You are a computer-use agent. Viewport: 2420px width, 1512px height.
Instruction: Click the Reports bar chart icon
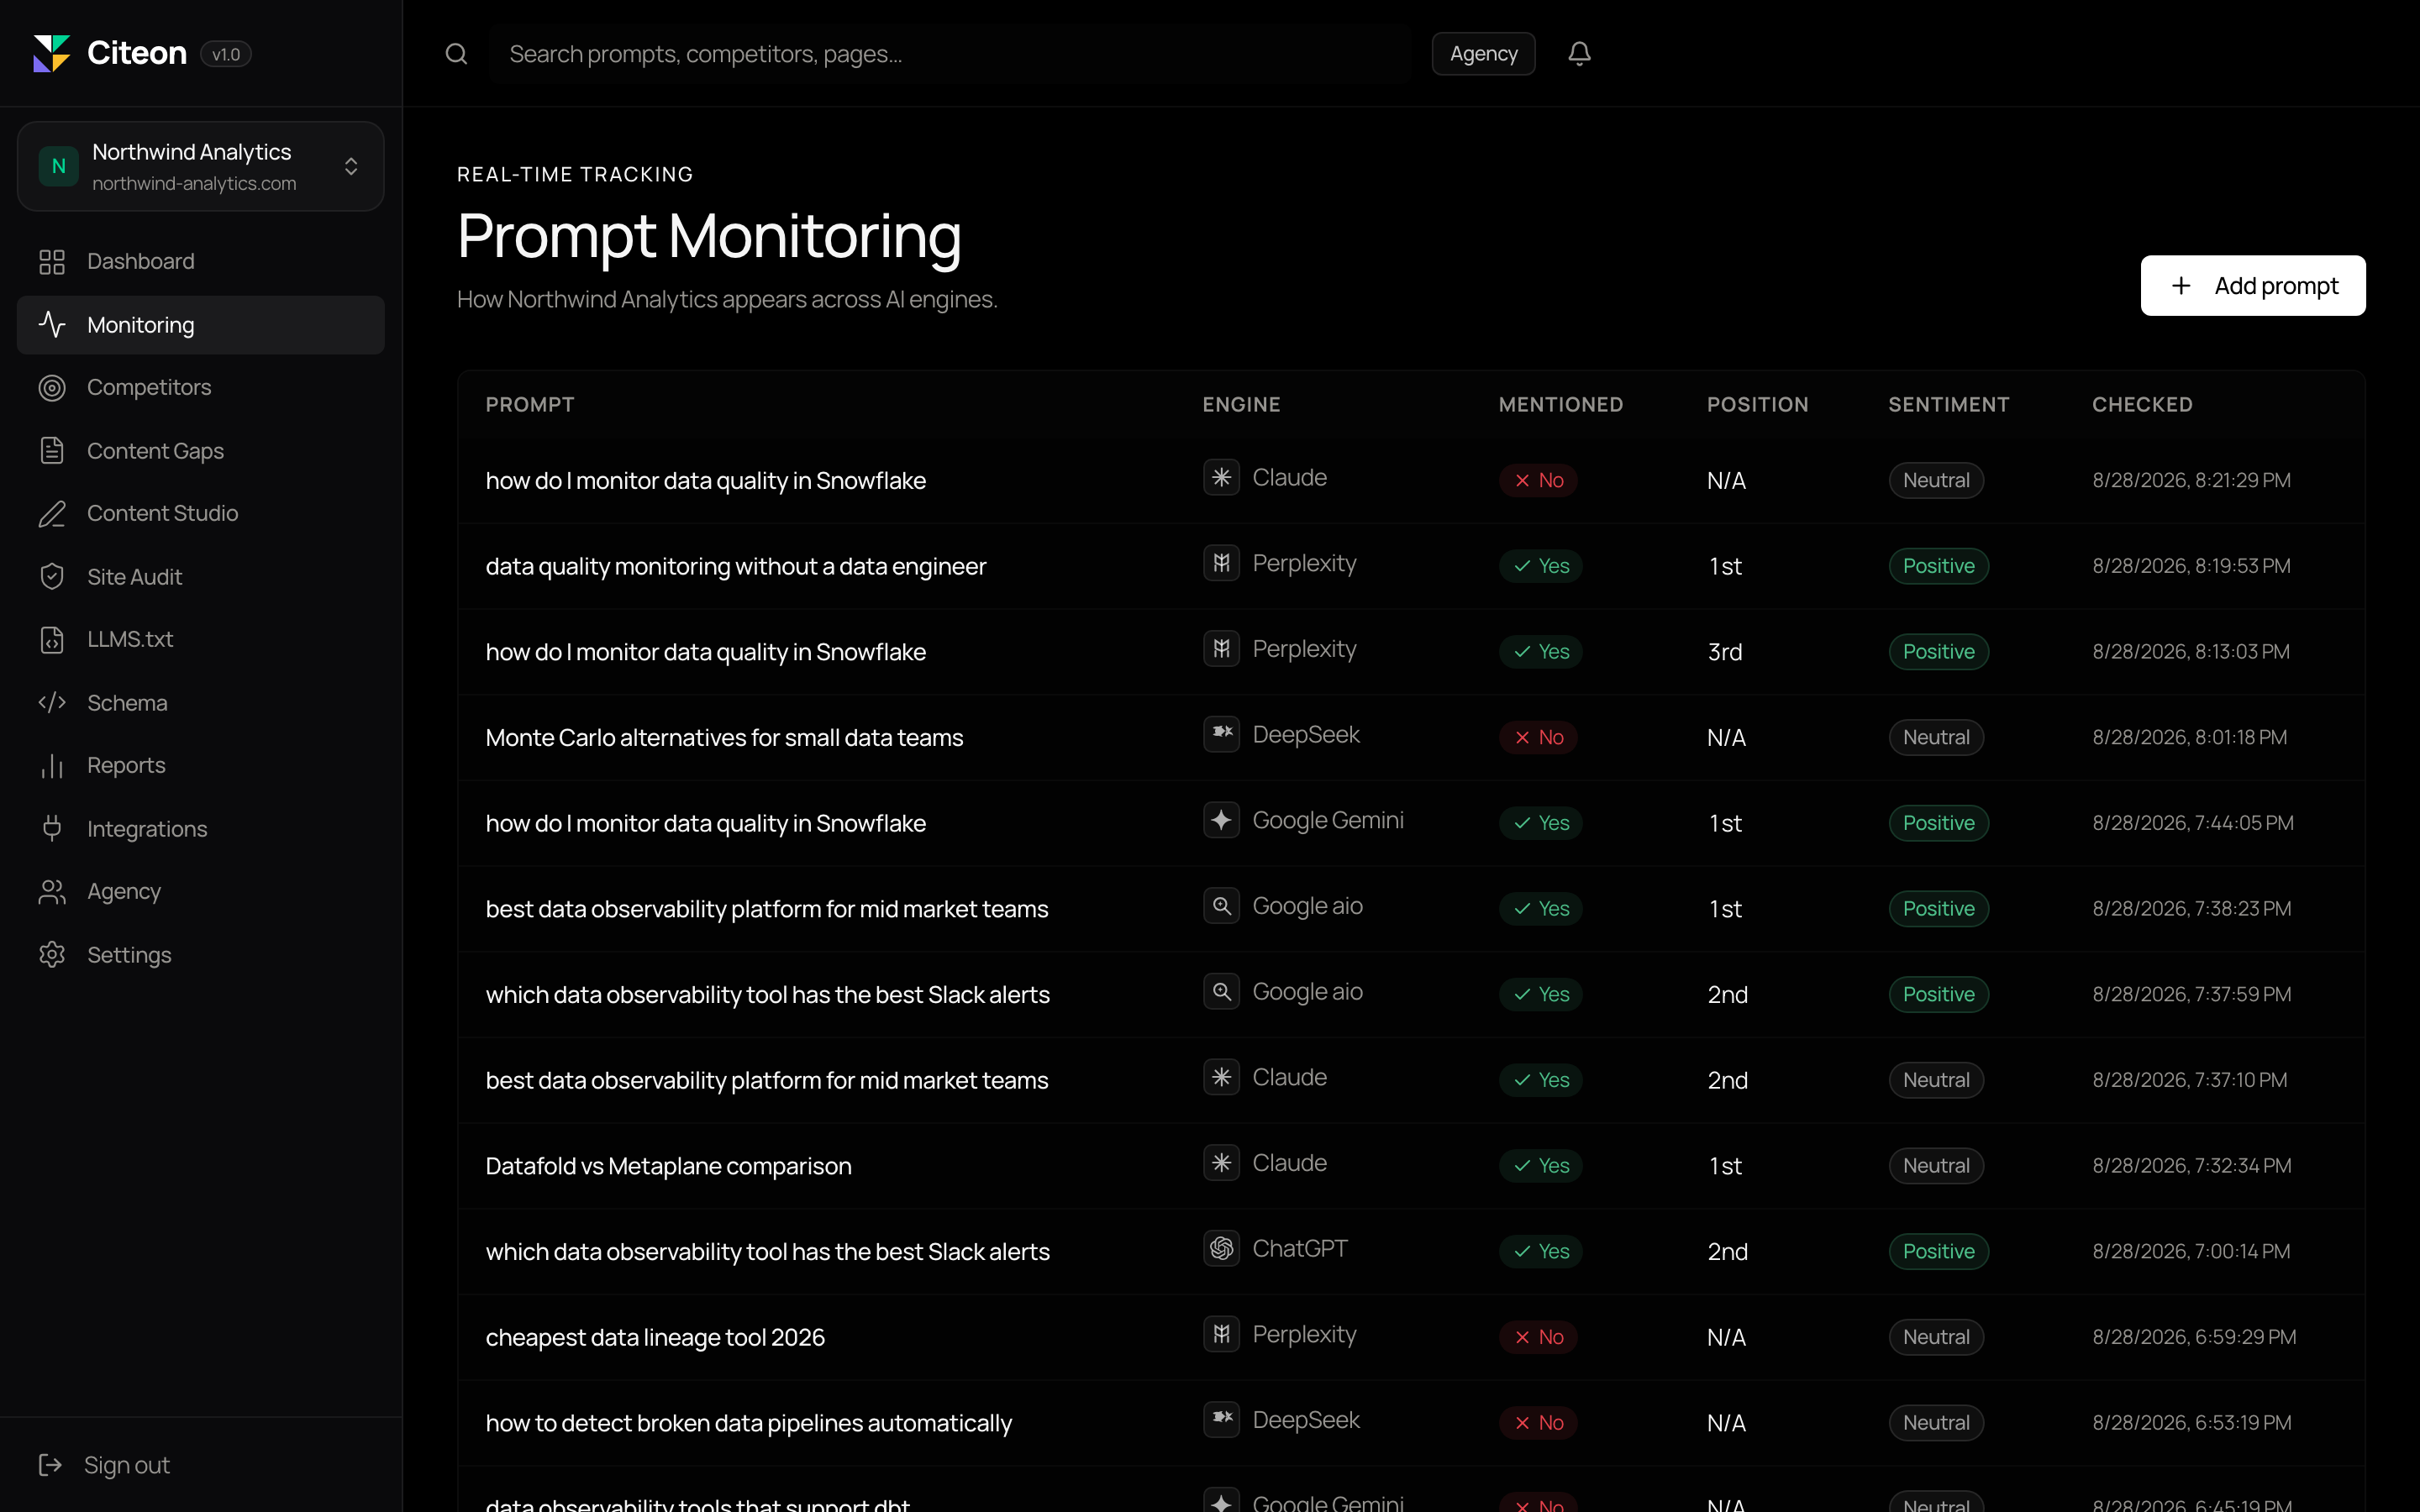click(x=52, y=766)
